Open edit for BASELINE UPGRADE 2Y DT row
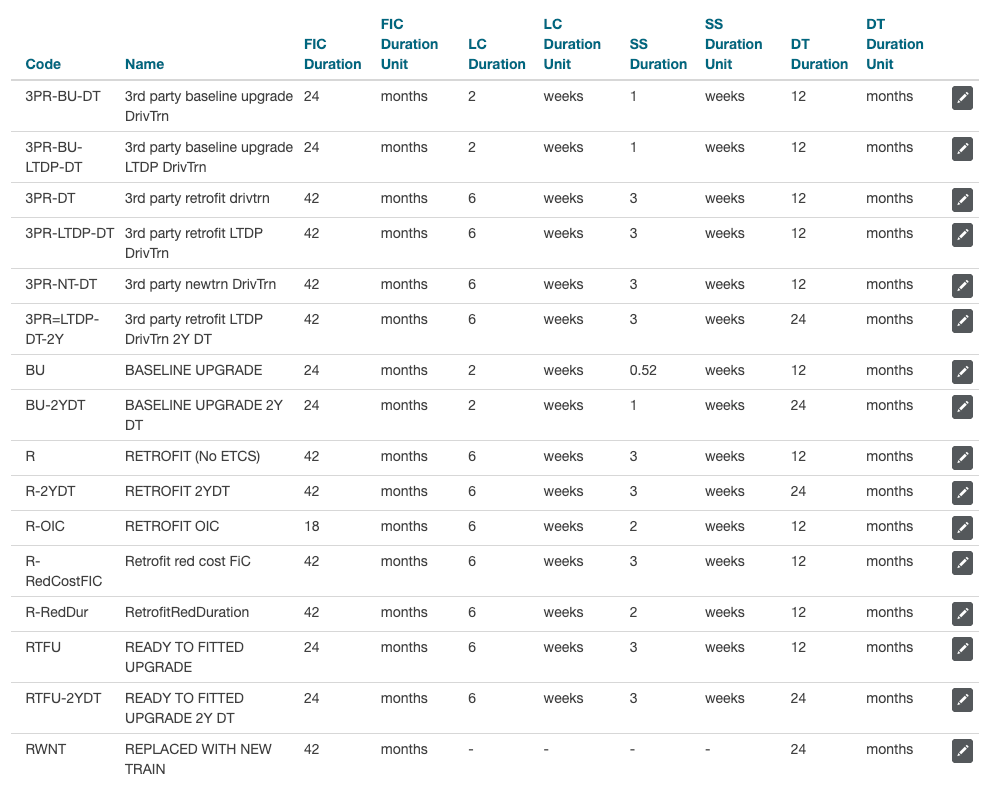Viewport: 989px width, 800px height. coord(962,407)
